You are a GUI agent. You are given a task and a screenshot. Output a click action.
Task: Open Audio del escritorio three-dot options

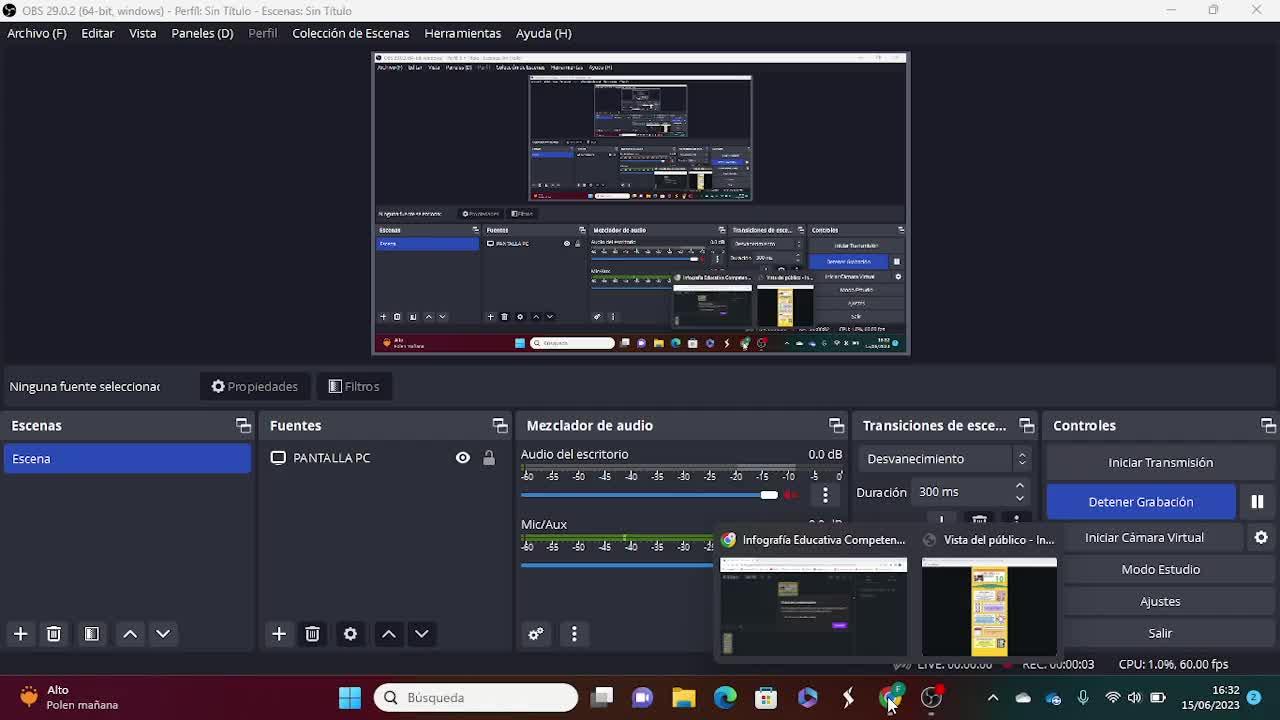(x=825, y=494)
